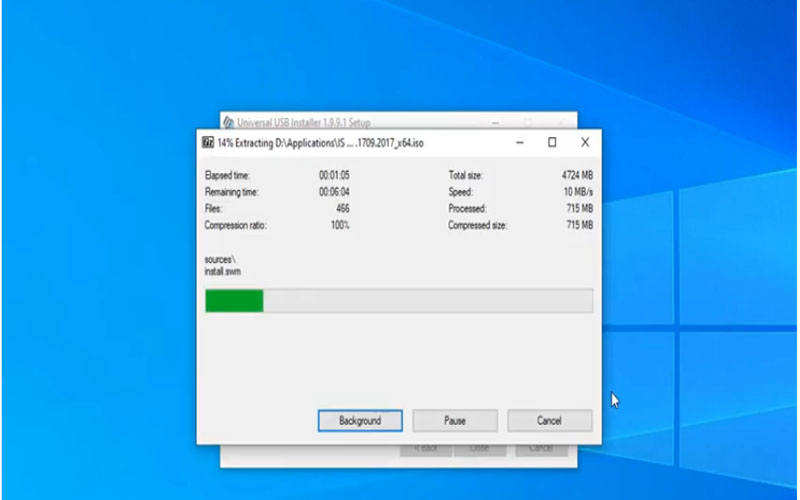Click the Back button in USB Installer window

[x=426, y=448]
